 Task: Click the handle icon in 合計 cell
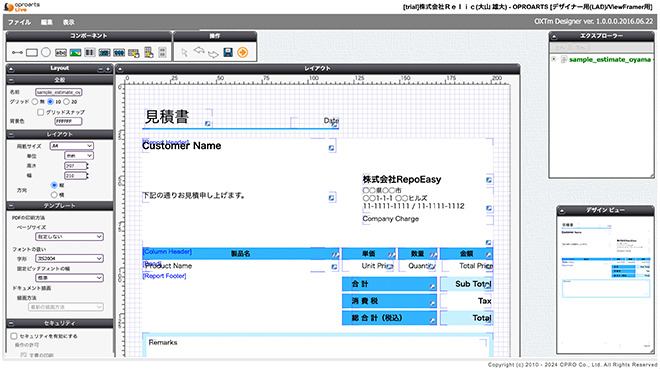(x=432, y=287)
